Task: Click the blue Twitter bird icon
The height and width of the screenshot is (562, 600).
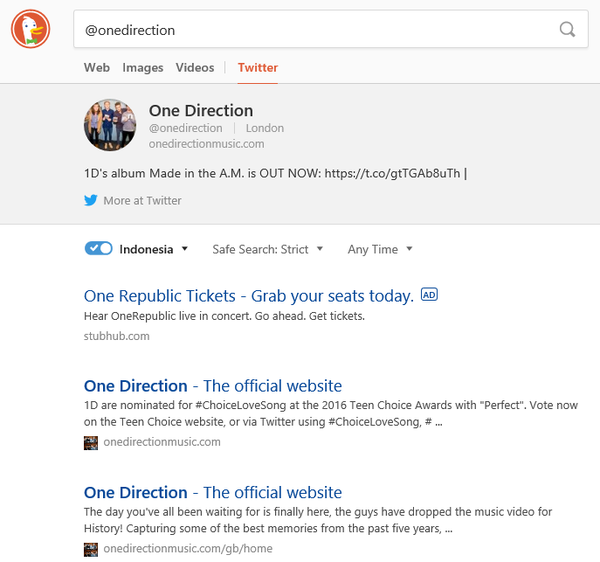Action: (x=91, y=200)
